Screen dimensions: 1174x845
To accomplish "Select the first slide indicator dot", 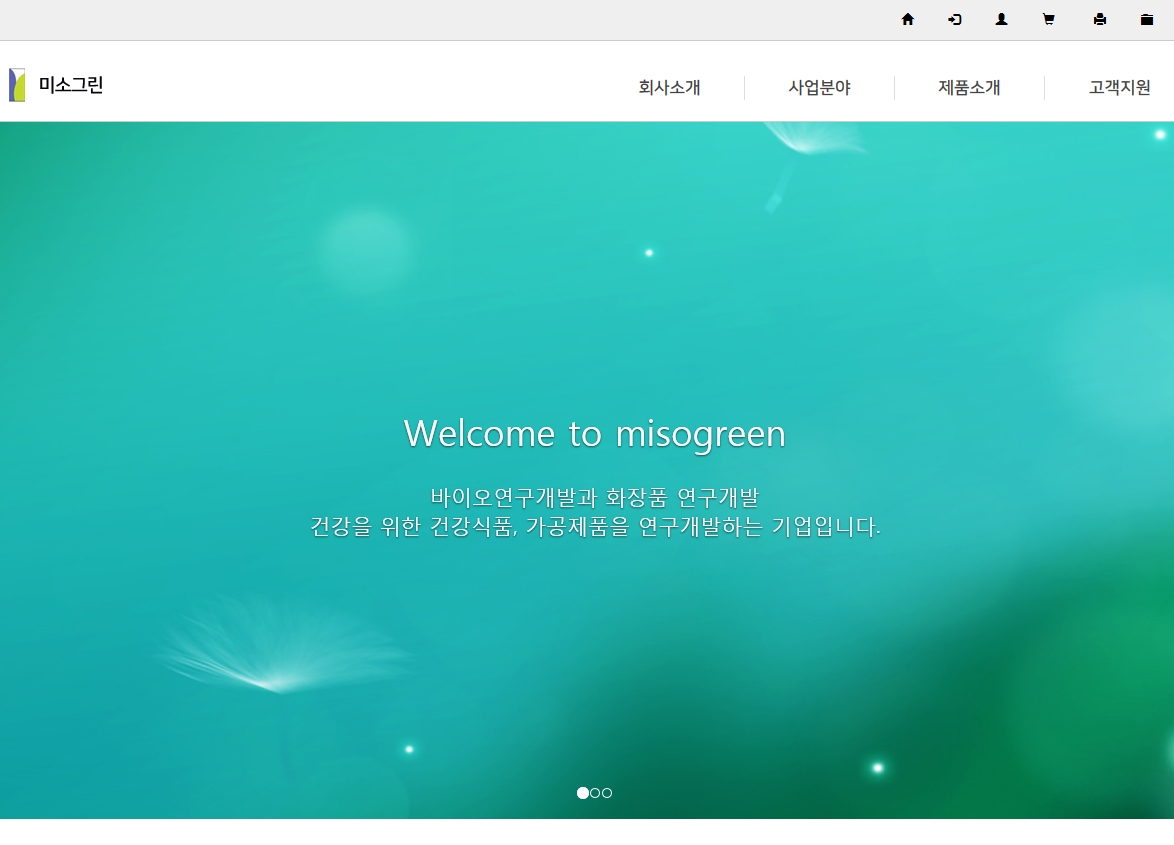I will 583,793.
